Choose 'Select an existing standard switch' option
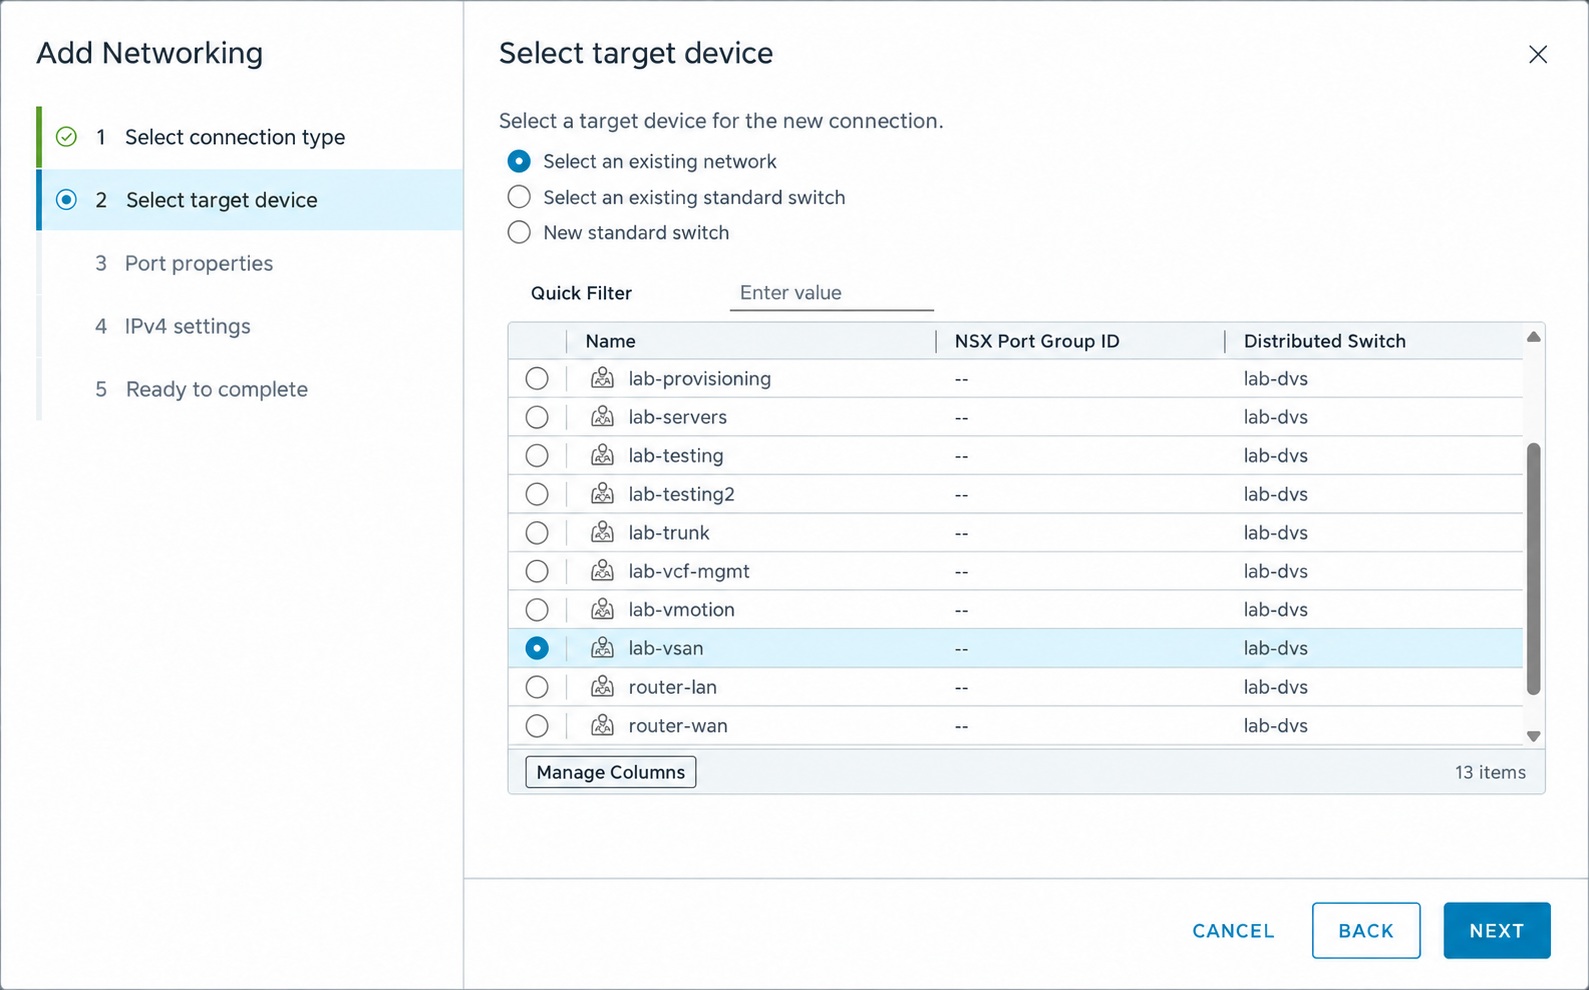Viewport: 1589px width, 990px height. tap(519, 197)
